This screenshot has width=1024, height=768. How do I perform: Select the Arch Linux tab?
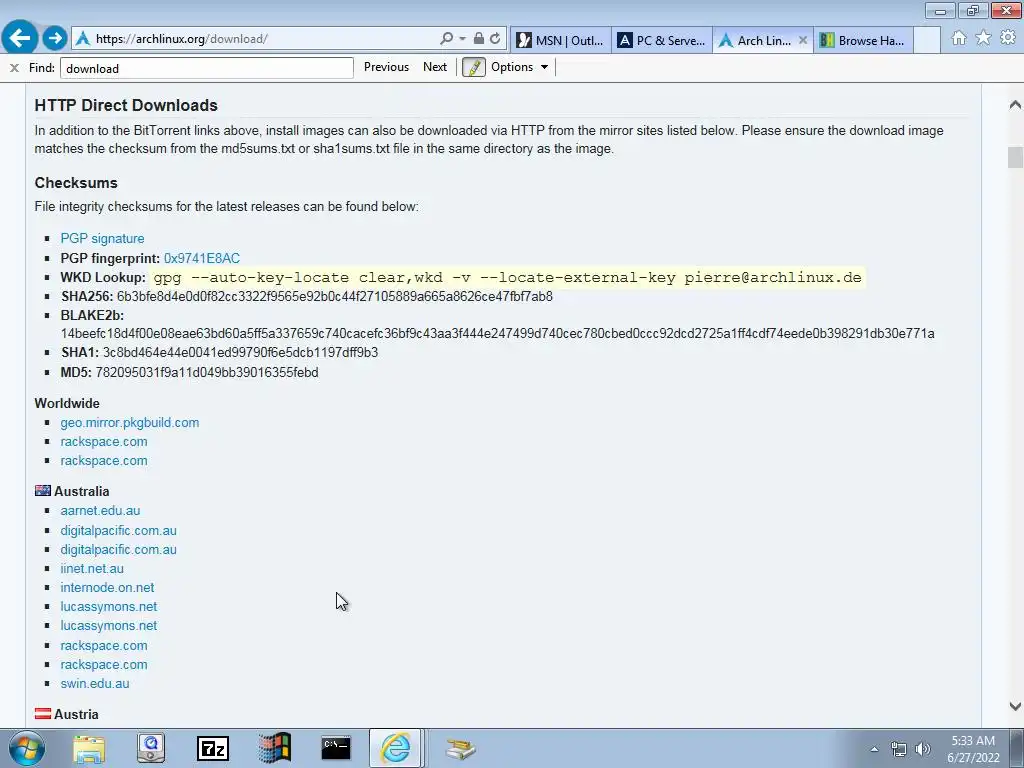[756, 40]
